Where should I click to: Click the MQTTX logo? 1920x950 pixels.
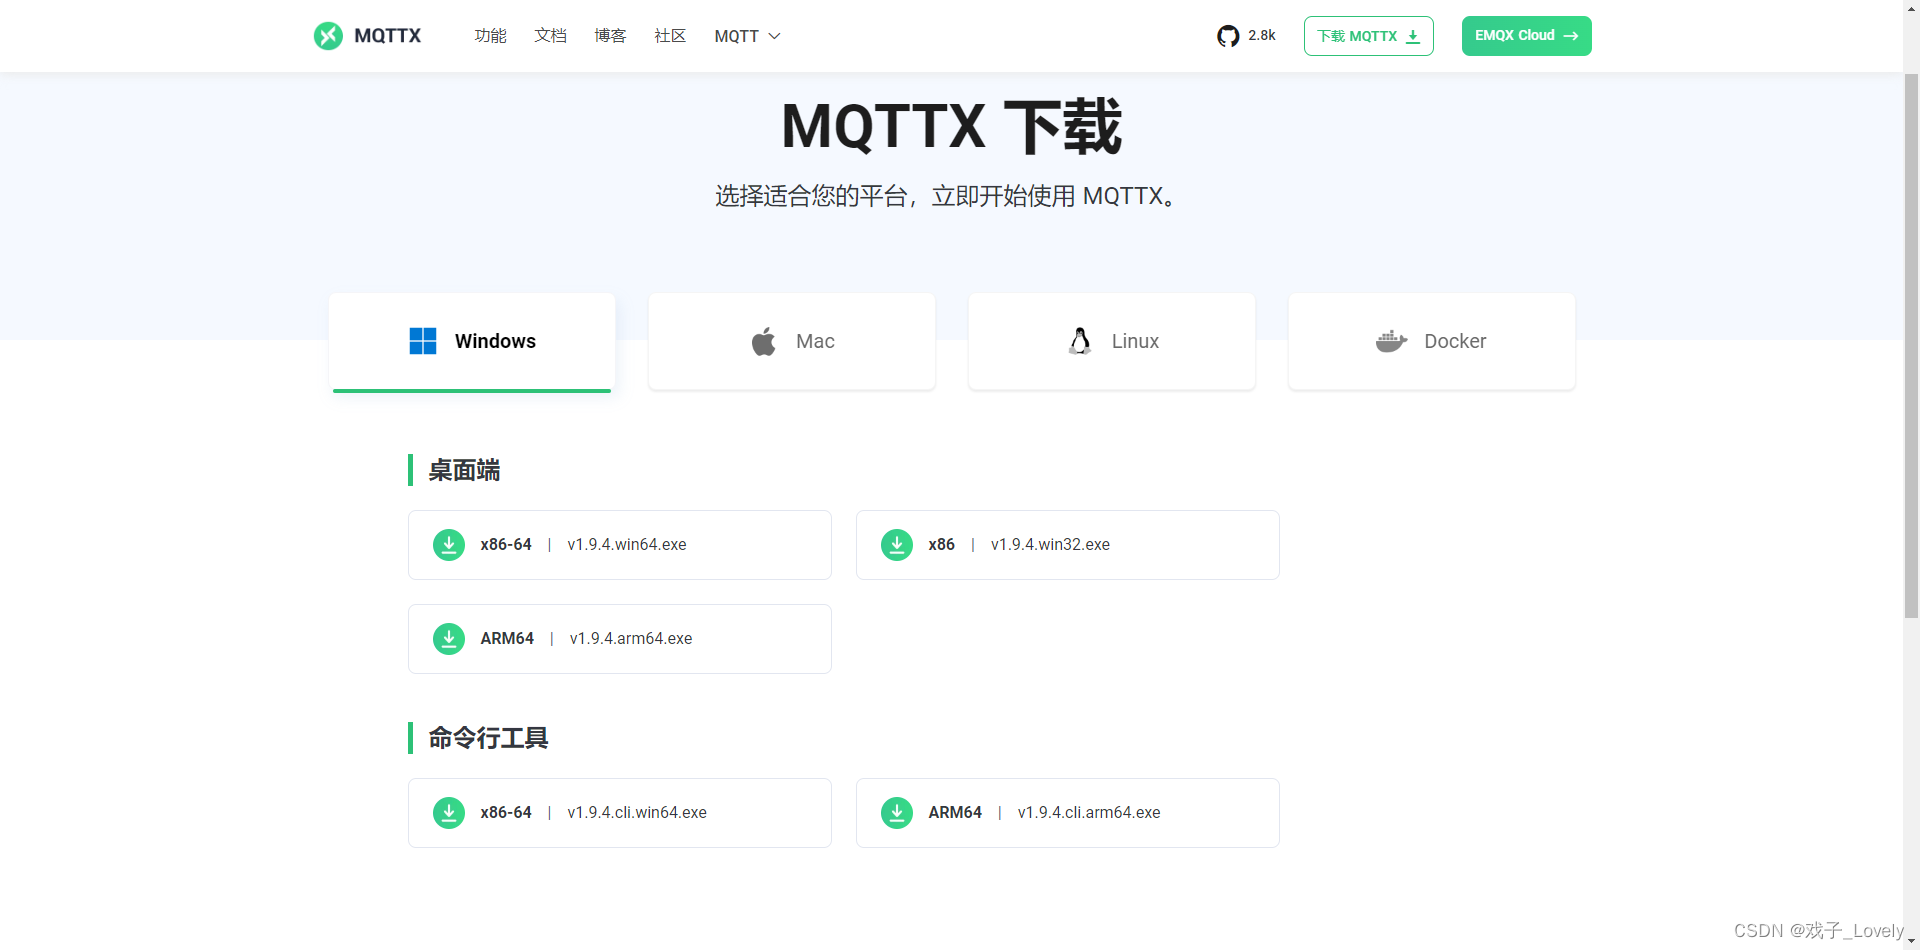coord(366,35)
